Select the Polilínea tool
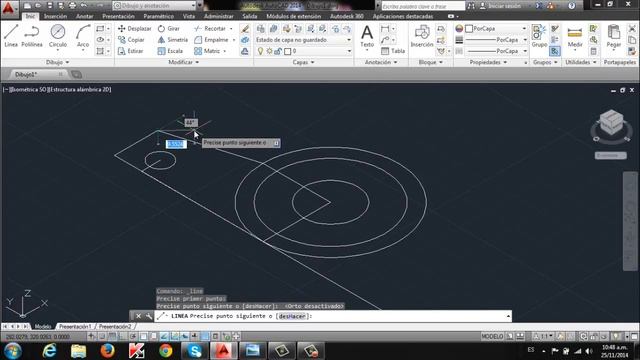Screen dimensions: 640x360 click(32, 36)
